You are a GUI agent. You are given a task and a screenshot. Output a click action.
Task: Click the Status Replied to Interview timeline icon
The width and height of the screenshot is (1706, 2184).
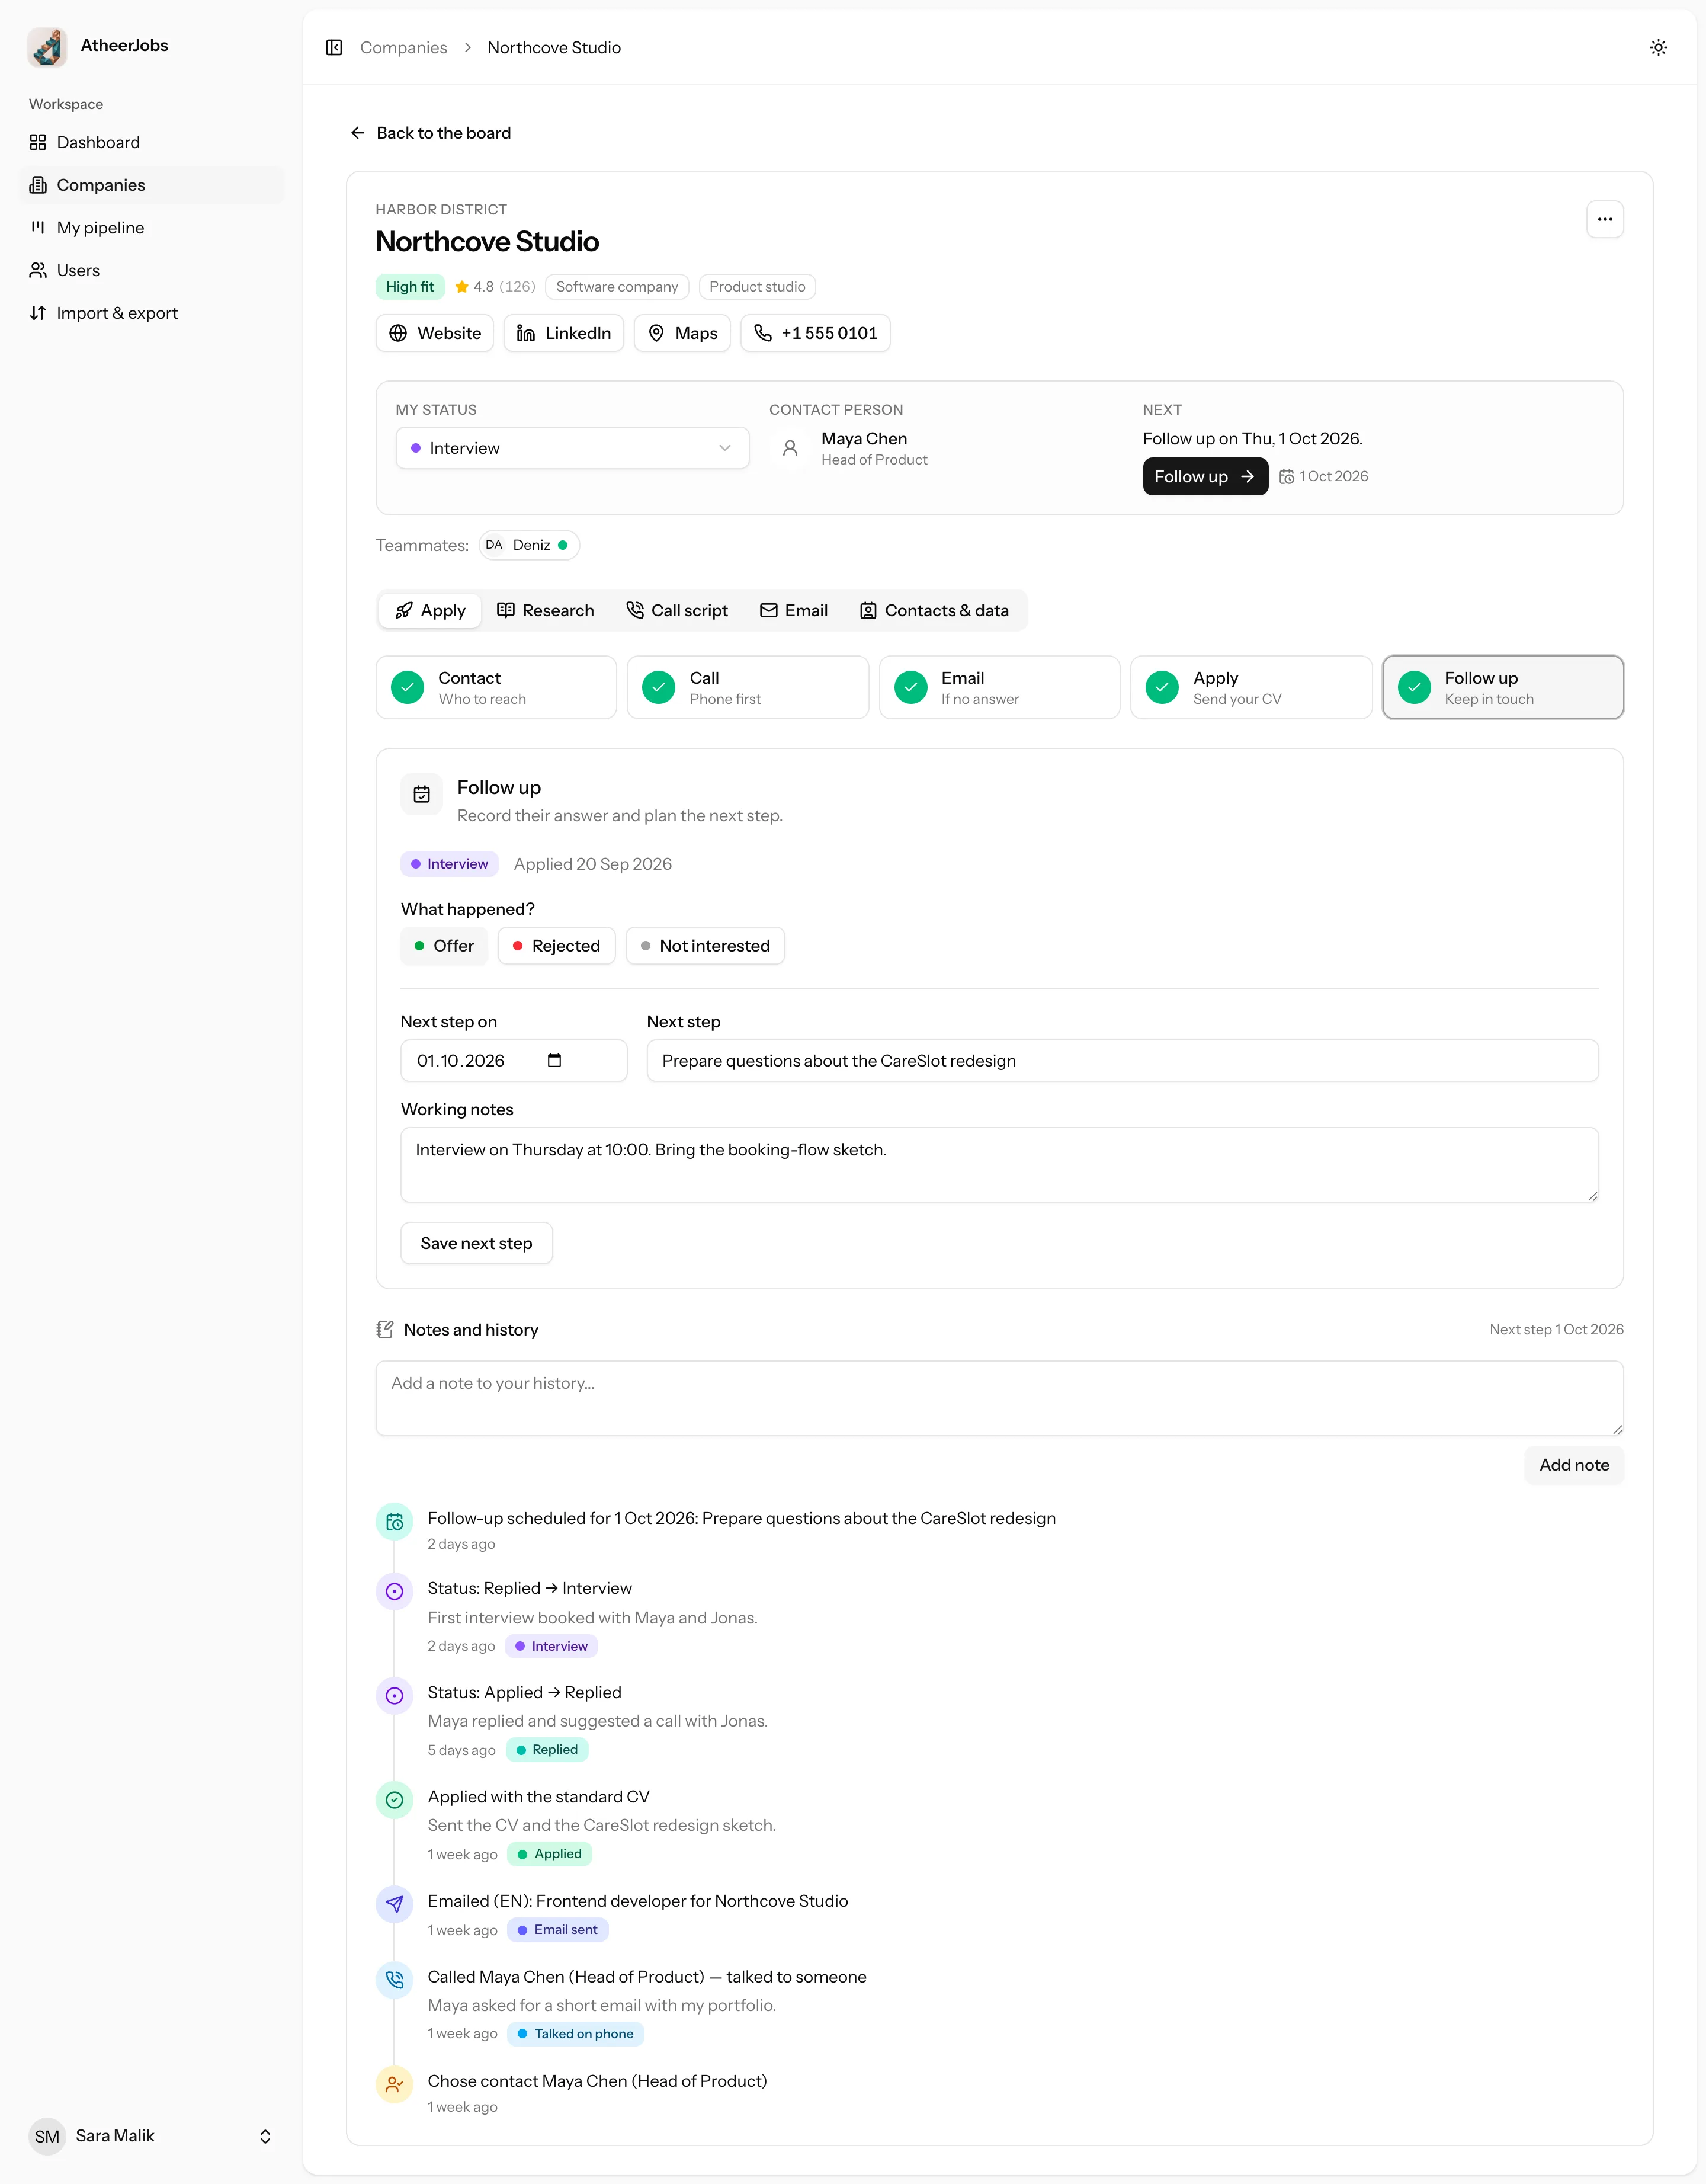[x=395, y=1591]
